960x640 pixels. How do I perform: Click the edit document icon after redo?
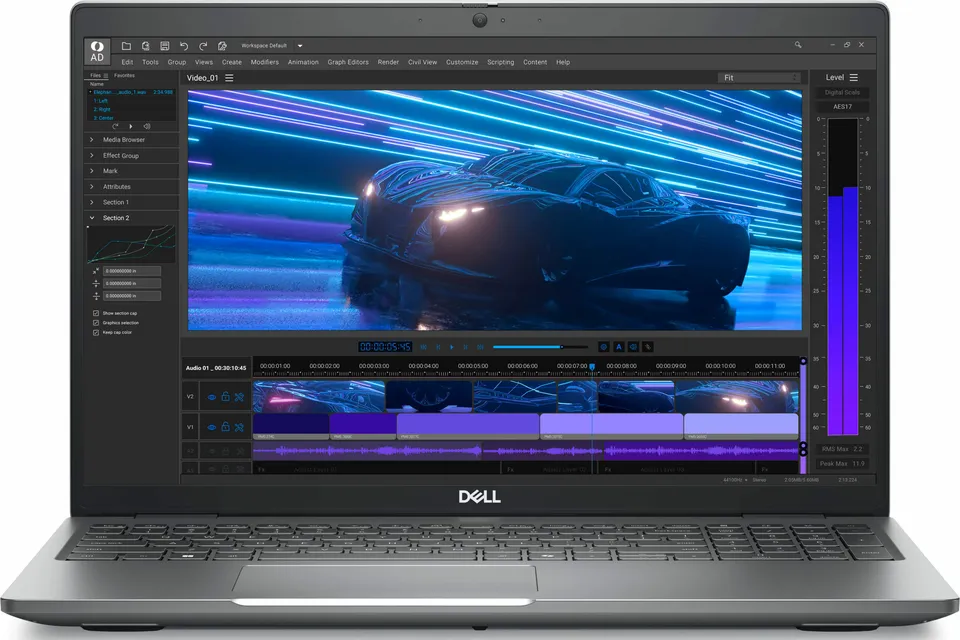pyautogui.click(x=222, y=46)
